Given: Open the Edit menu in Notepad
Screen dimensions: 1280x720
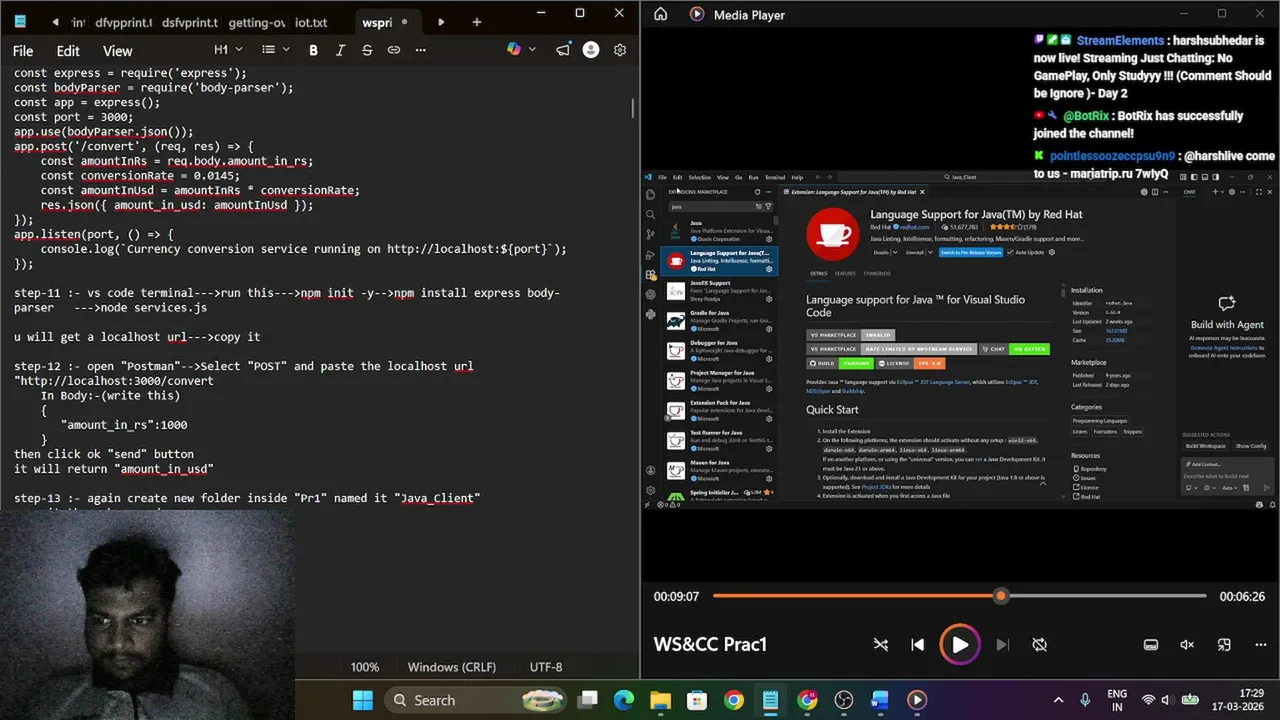Looking at the screenshot, I should point(68,51).
